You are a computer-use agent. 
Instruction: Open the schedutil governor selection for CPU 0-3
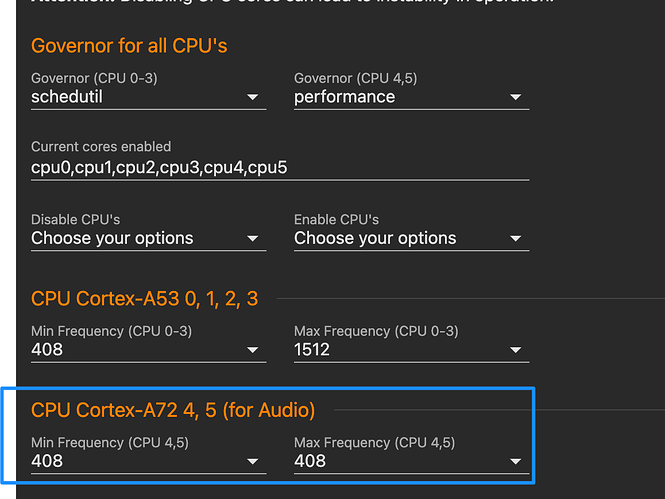[x=148, y=97]
